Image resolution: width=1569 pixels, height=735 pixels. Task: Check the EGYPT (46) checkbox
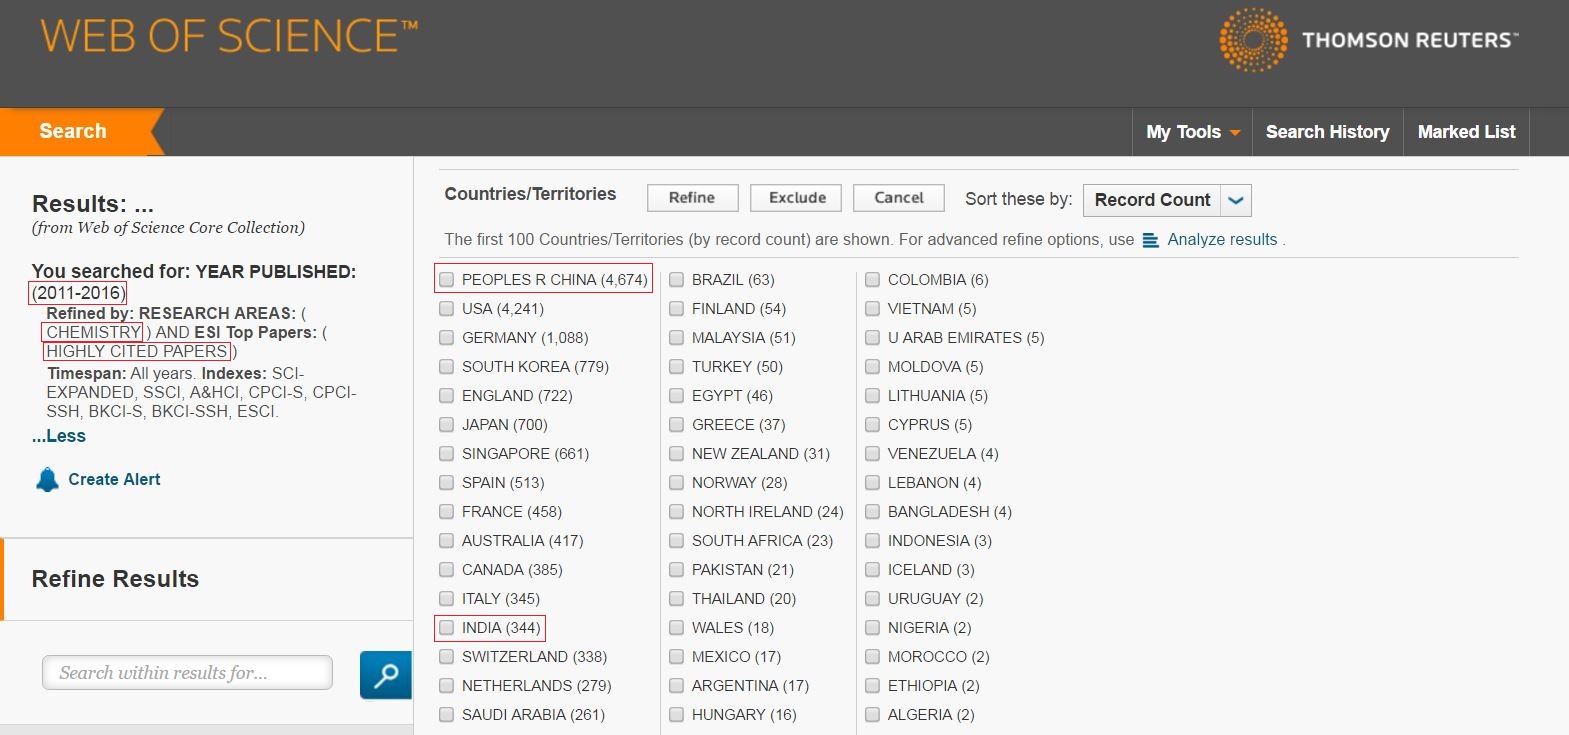[677, 396]
